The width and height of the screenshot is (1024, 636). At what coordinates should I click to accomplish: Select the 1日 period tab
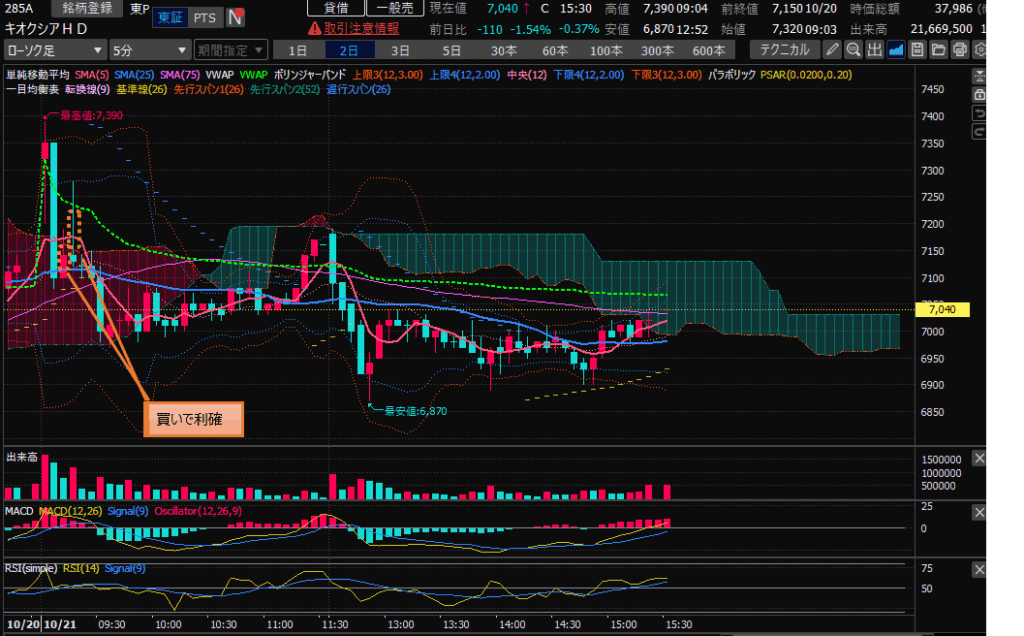click(298, 49)
